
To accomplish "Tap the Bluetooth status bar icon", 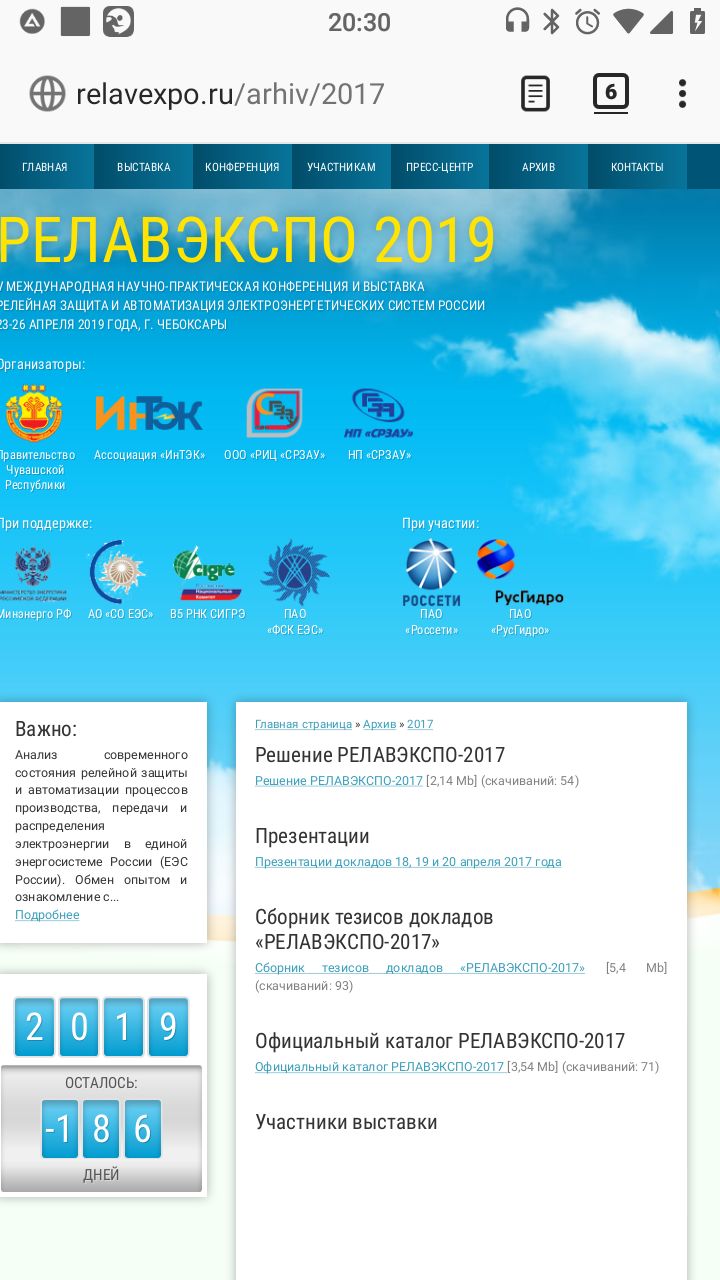I will pos(551,21).
